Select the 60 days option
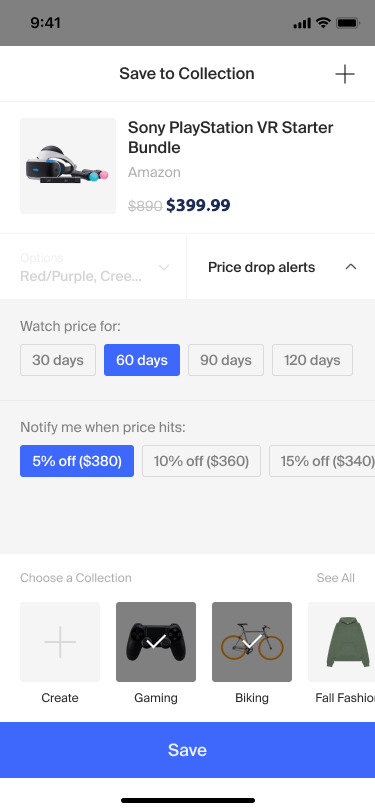Image resolution: width=375 pixels, height=812 pixels. 142,360
